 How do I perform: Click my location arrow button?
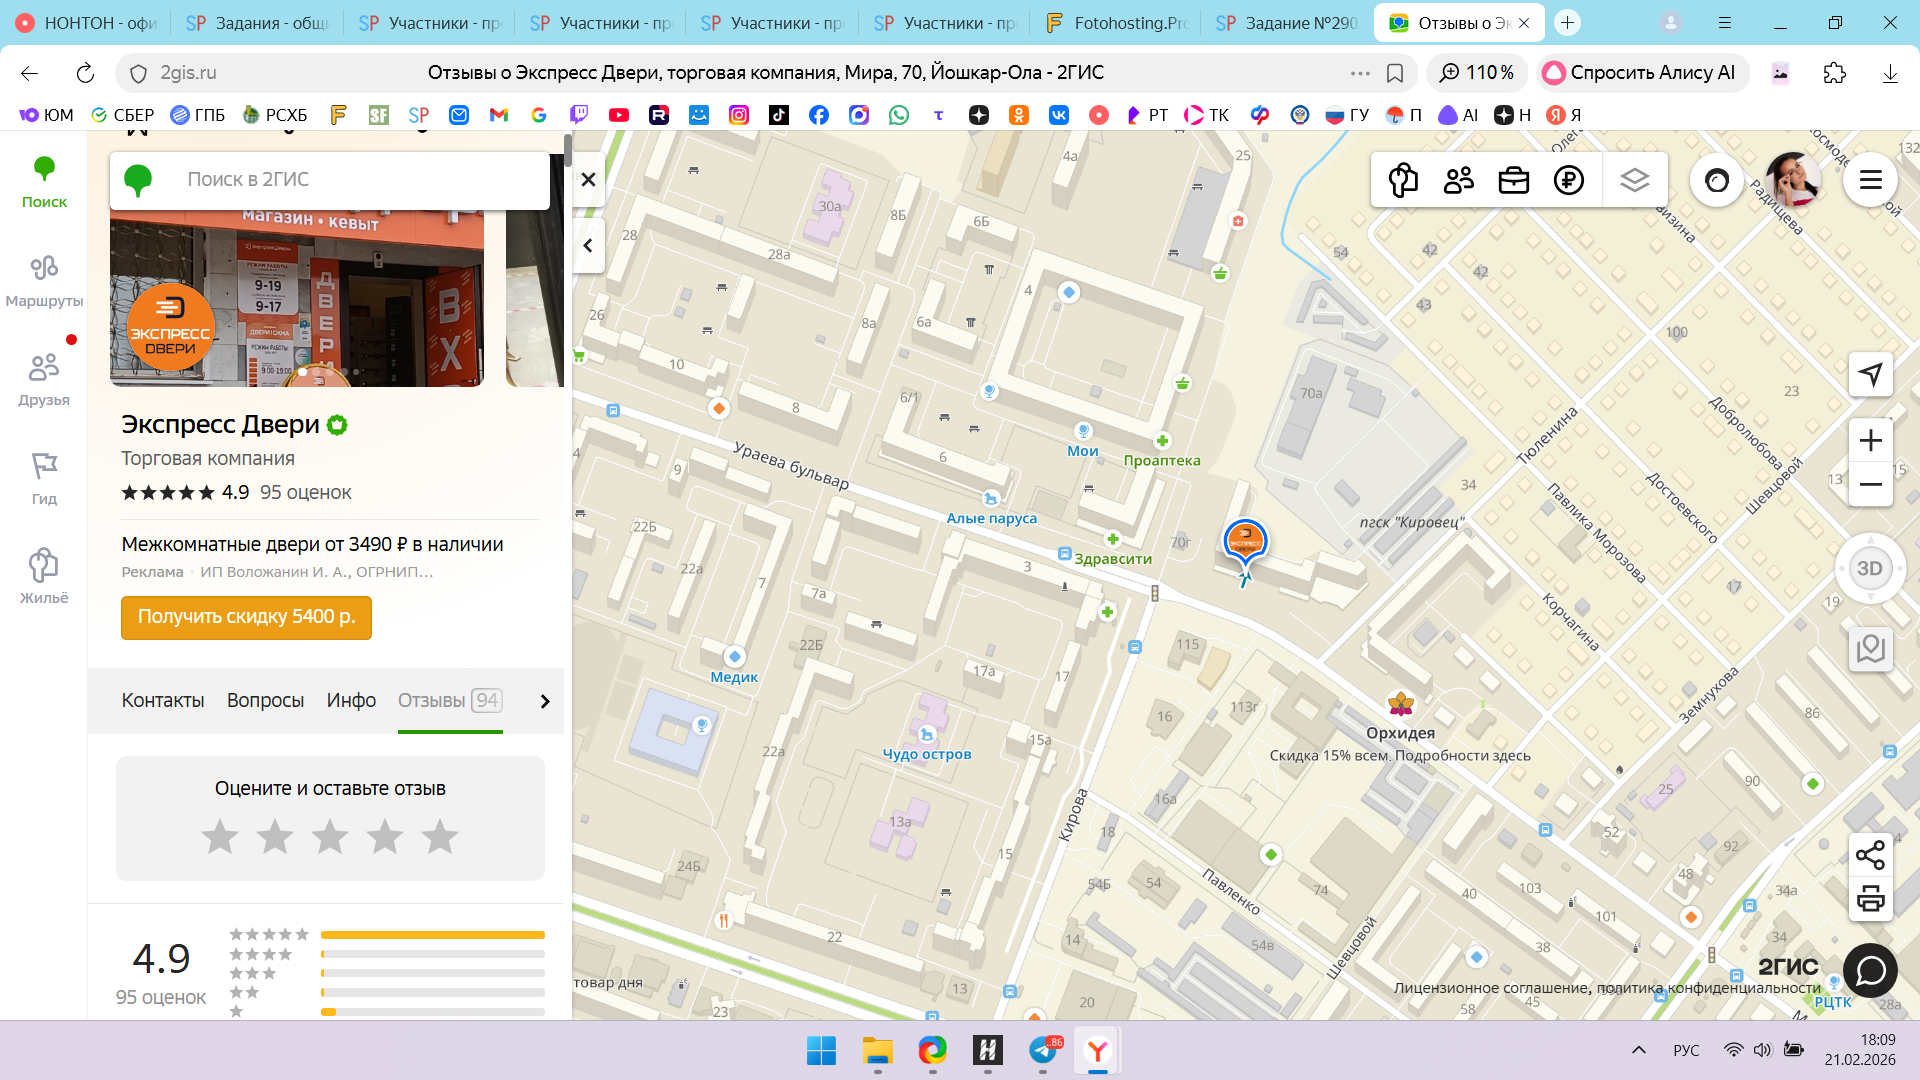[x=1870, y=375]
